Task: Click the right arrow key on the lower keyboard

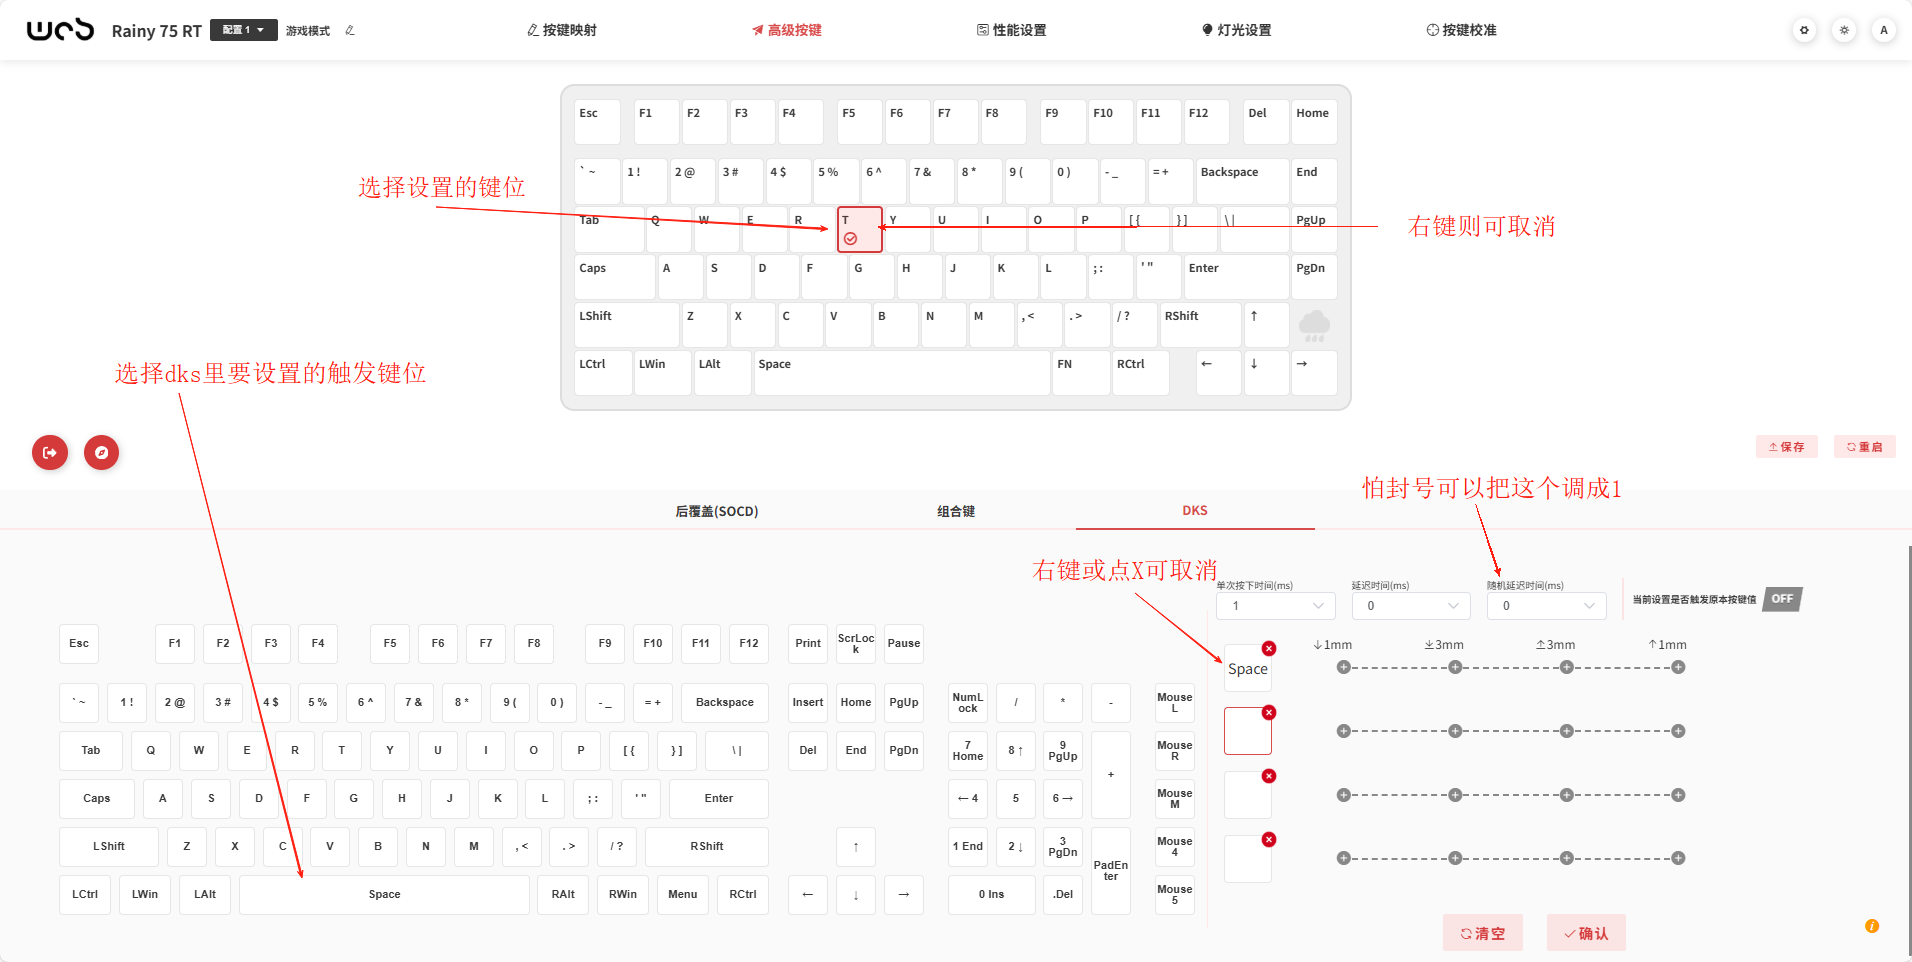Action: (904, 895)
